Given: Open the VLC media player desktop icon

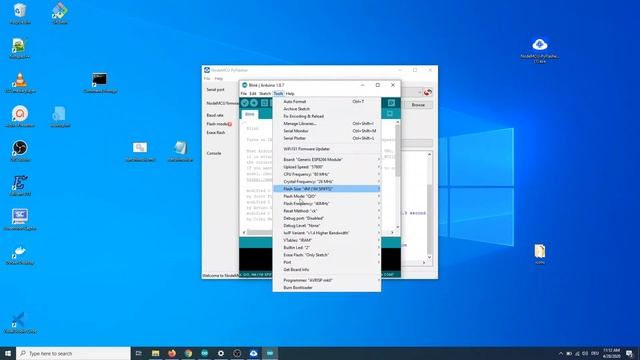Looking at the screenshot, I should [20, 83].
